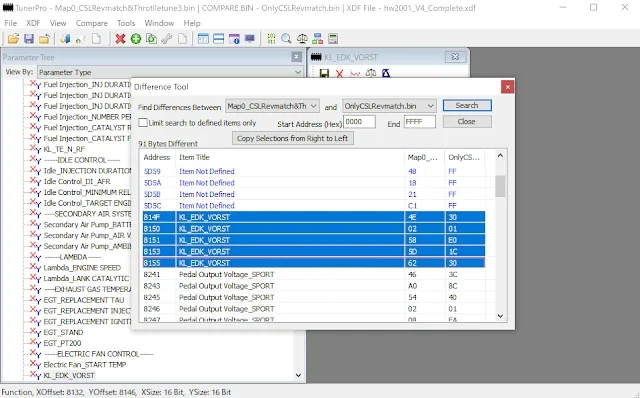Select Electric Fan_START TEMP tree item
Screen dimensions: 640x398
tap(84, 365)
